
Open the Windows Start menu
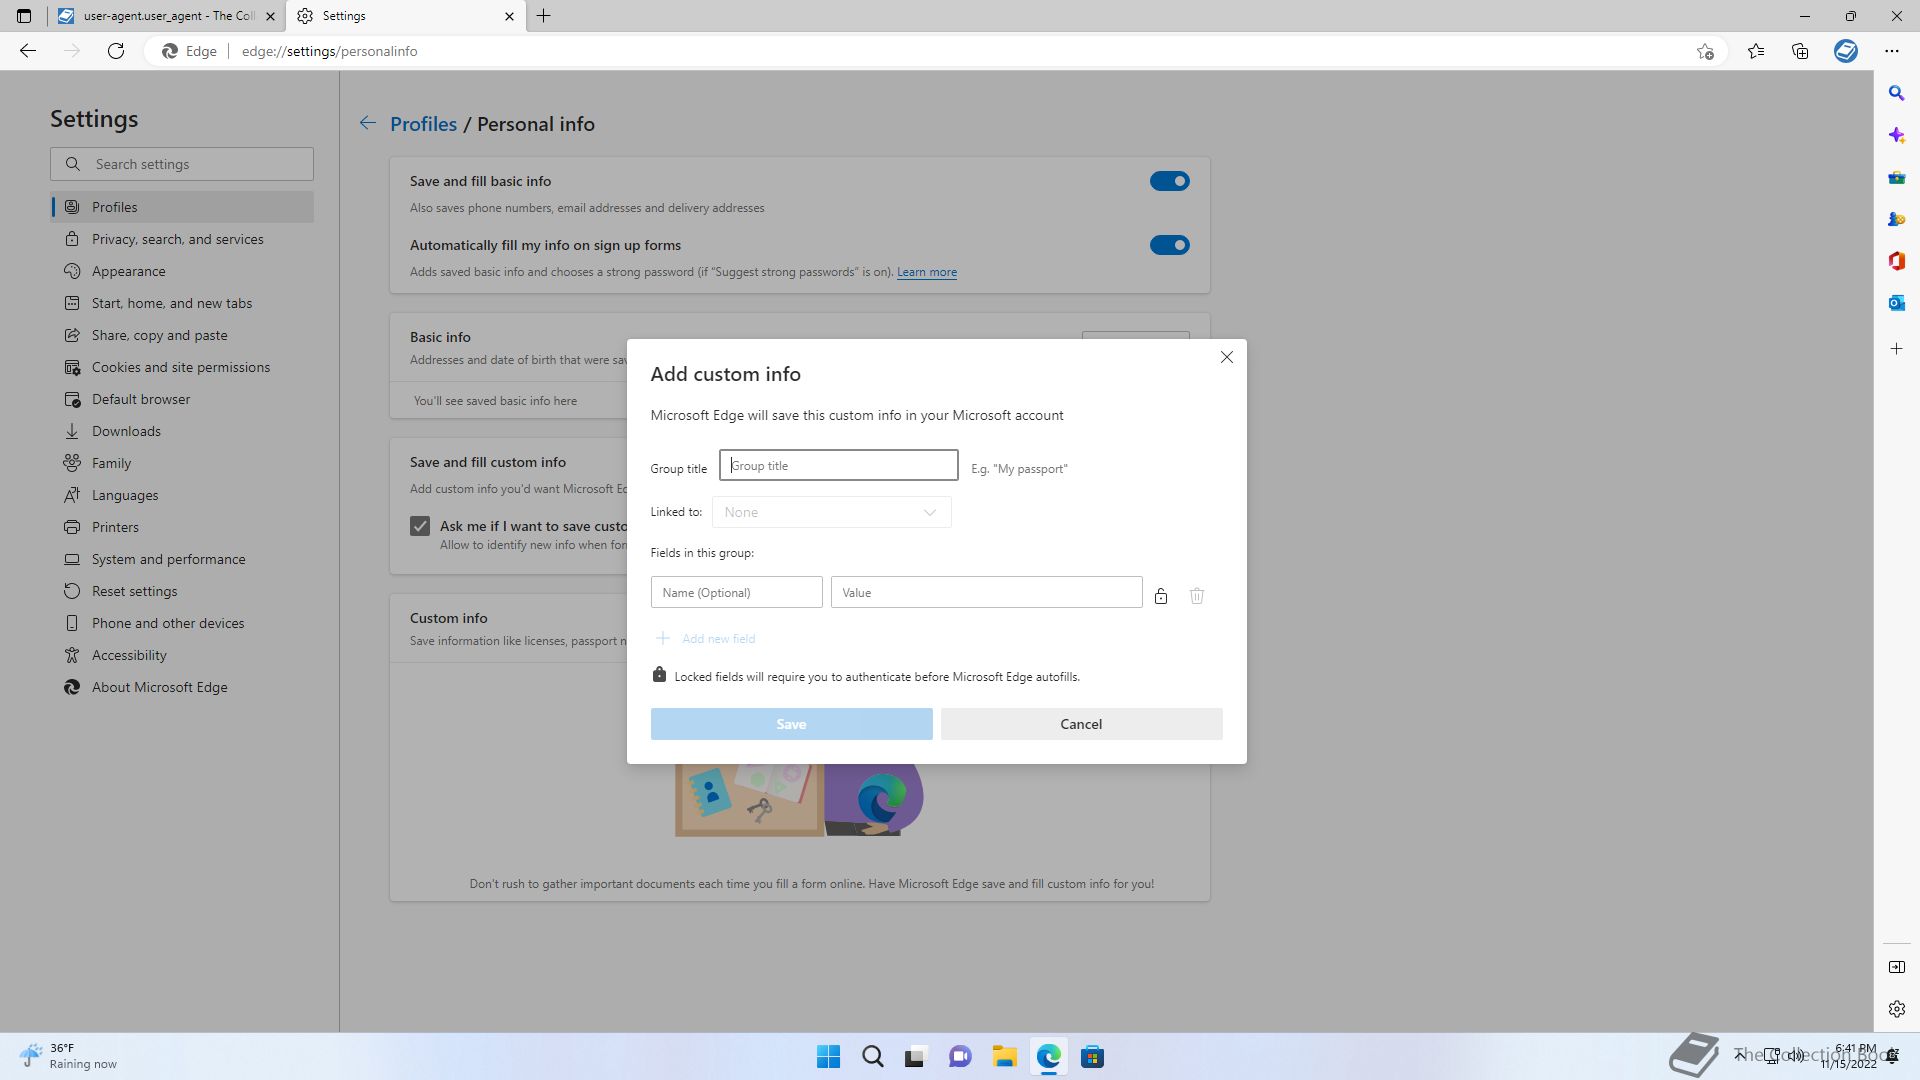(828, 1057)
